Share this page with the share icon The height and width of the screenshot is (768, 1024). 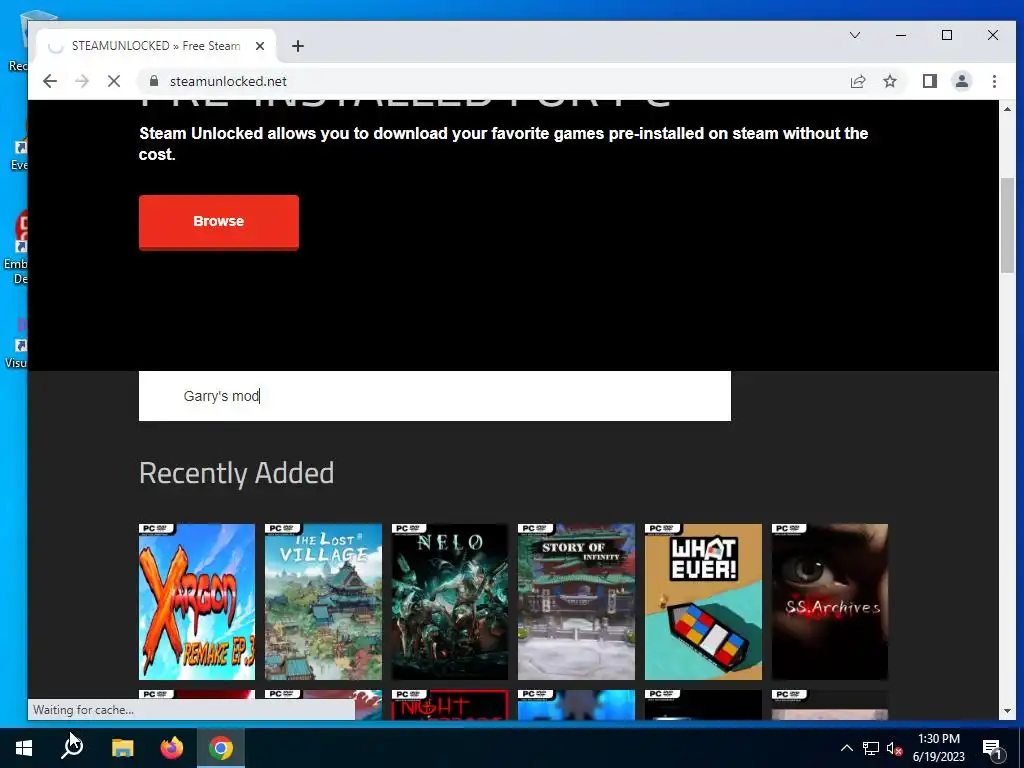857,81
